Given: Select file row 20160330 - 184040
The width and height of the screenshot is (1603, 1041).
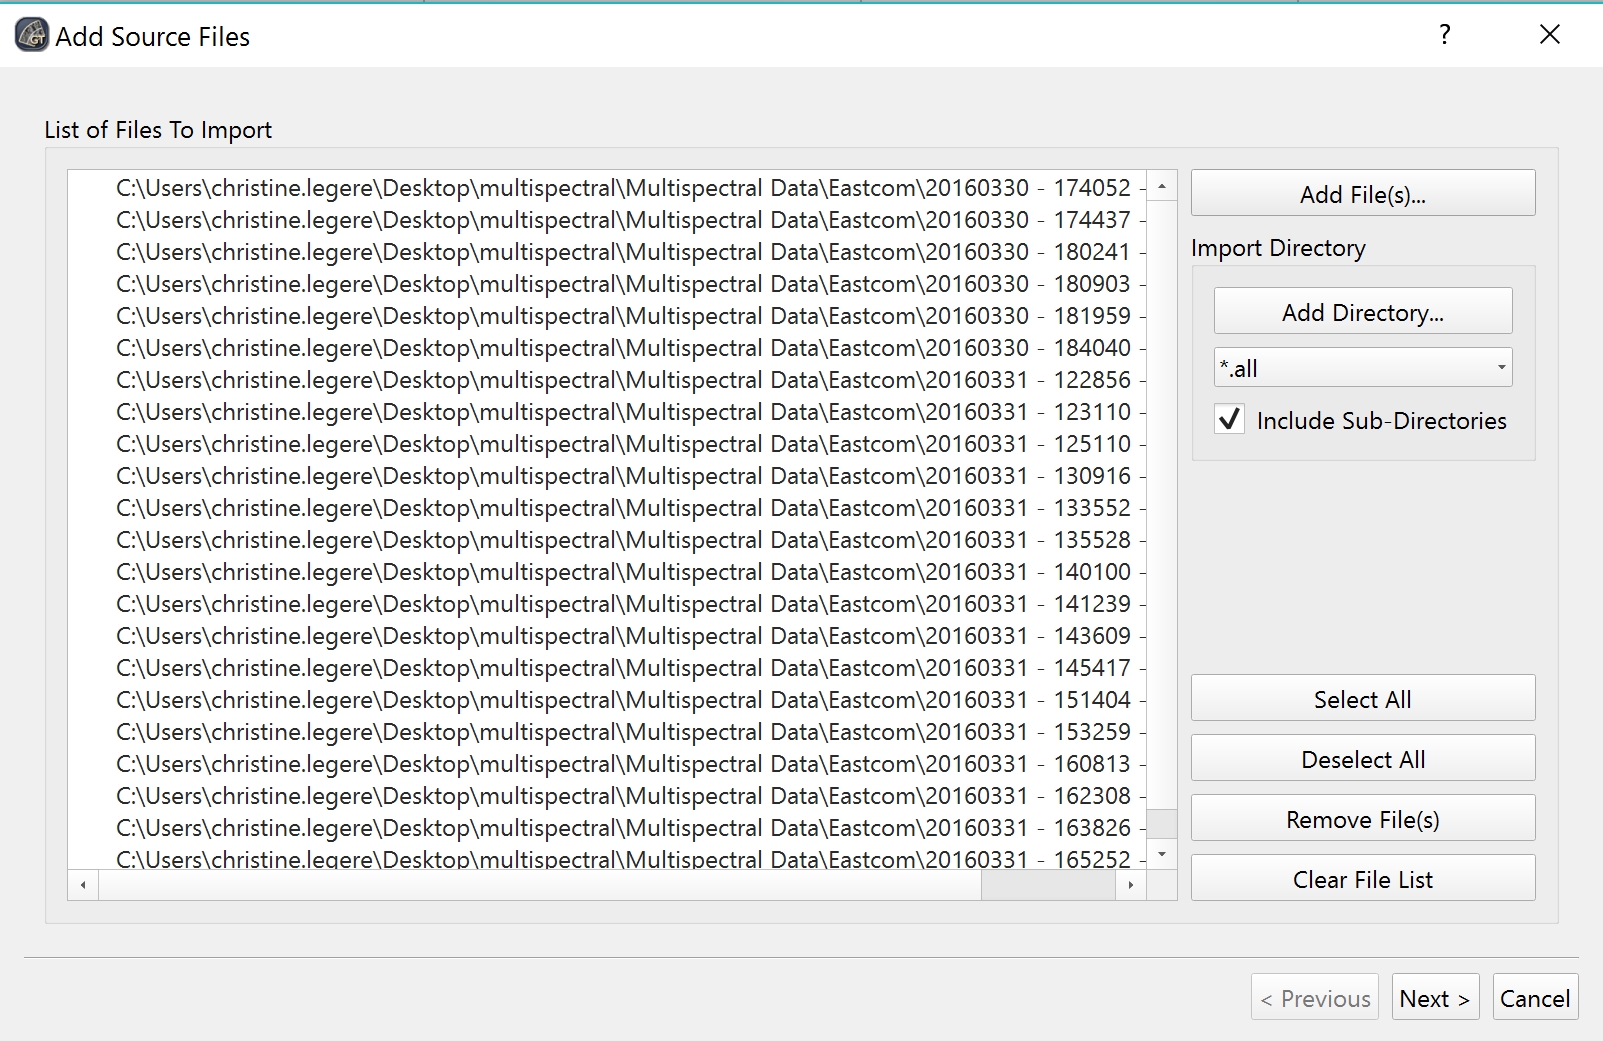Looking at the screenshot, I should [607, 348].
